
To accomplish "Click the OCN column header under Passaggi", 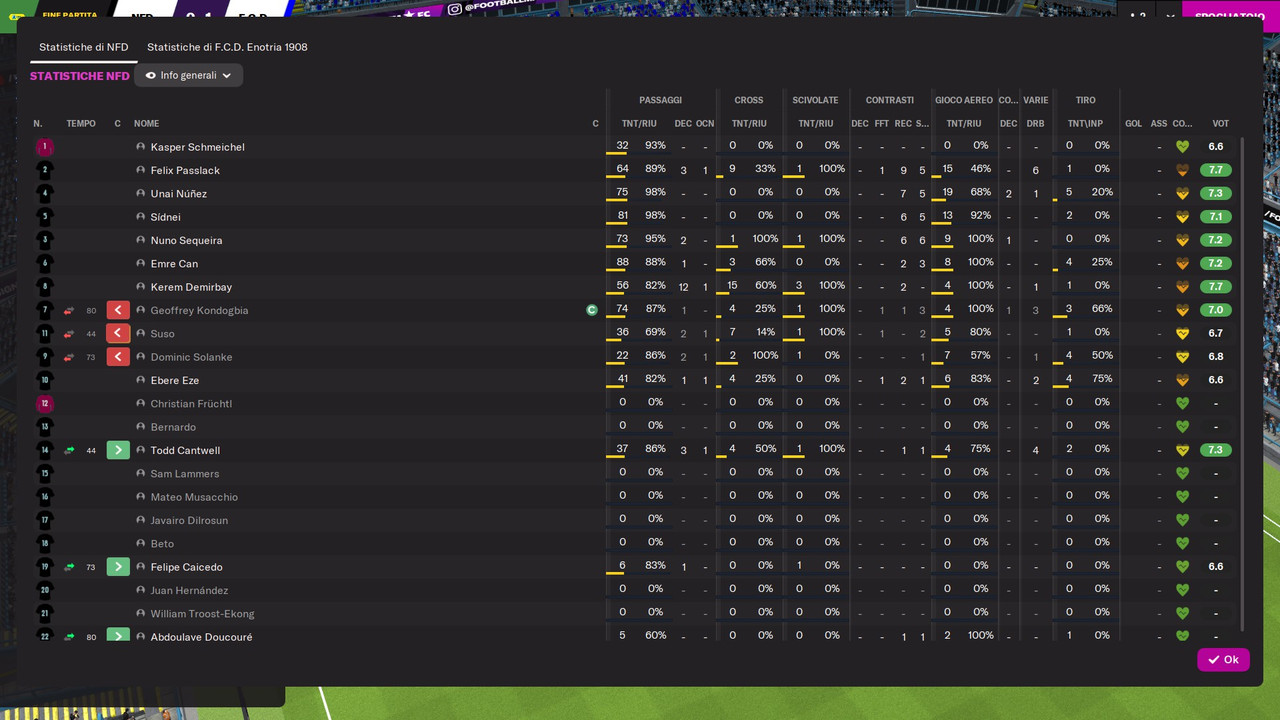I will click(705, 124).
